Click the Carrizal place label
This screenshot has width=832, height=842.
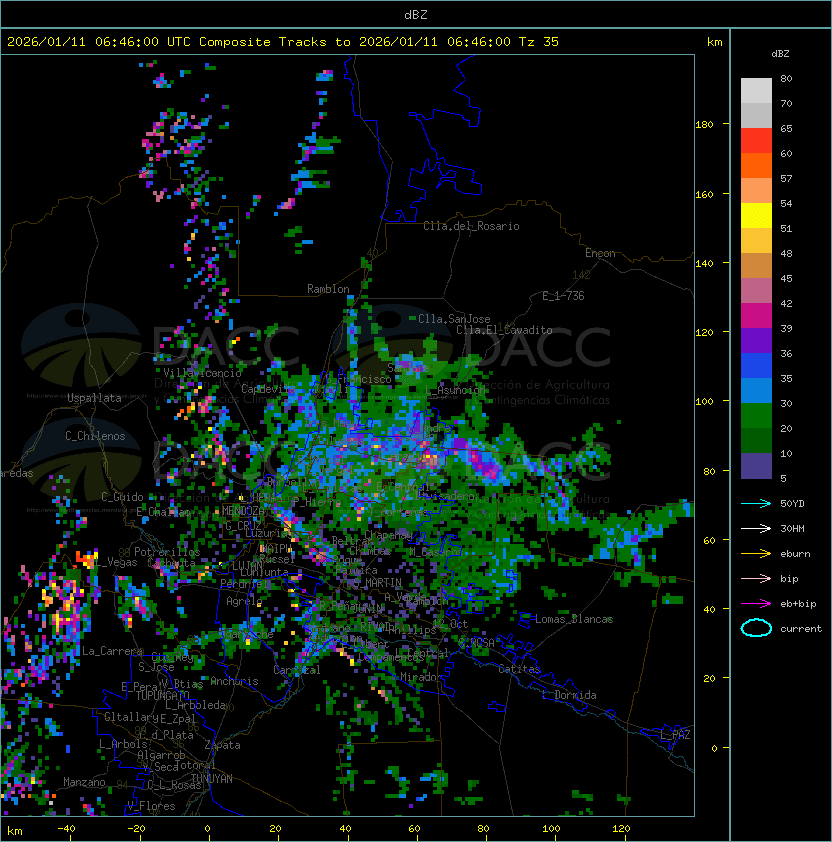pos(296,670)
